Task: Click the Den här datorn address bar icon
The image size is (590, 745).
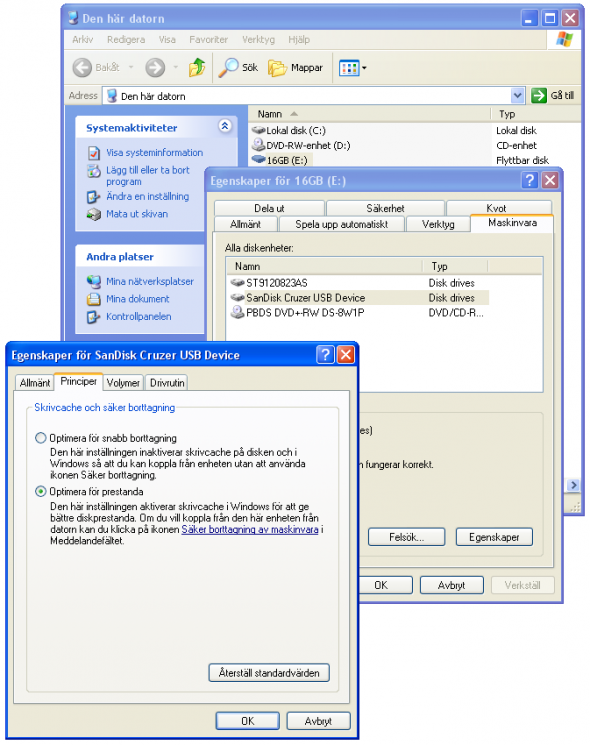Action: (x=112, y=96)
